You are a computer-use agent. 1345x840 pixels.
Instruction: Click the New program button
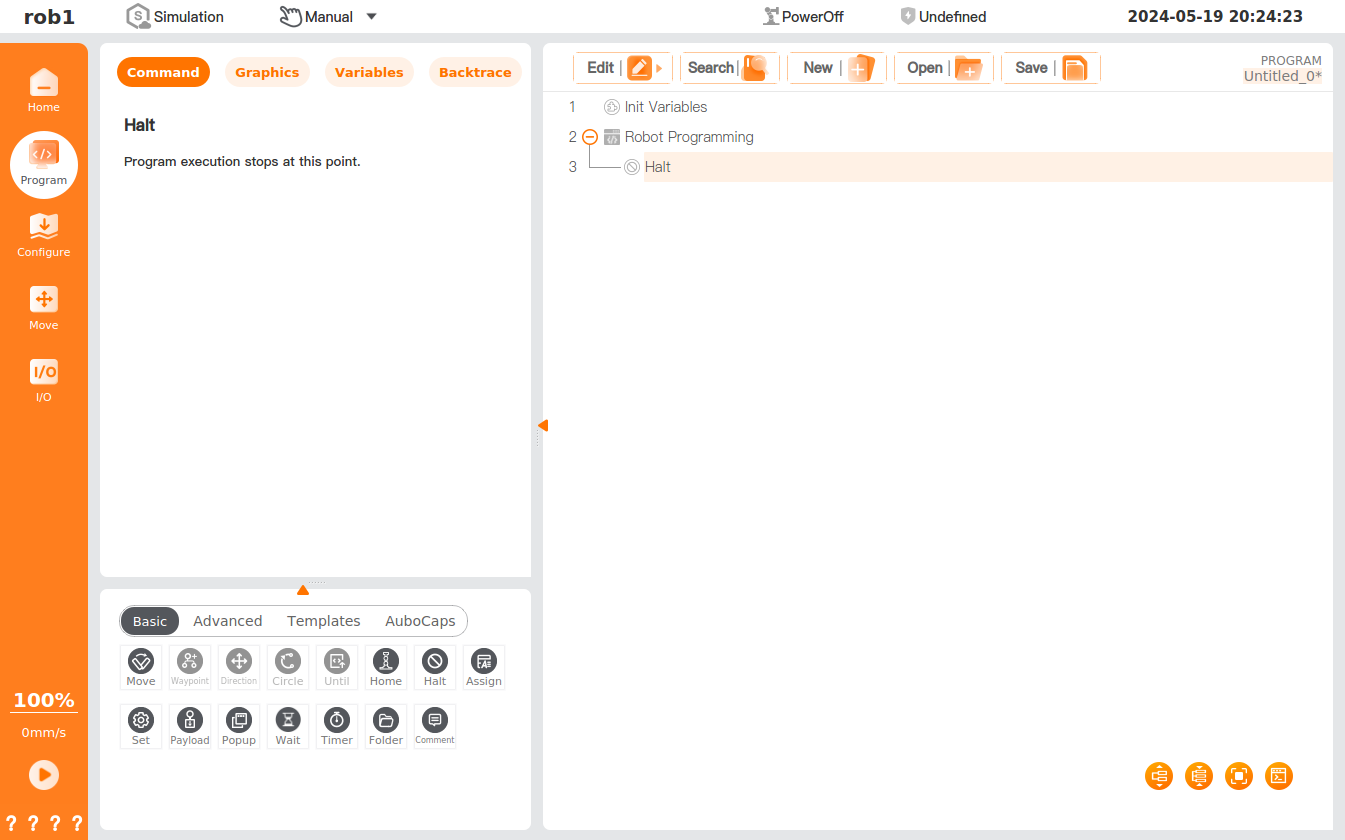tap(837, 68)
